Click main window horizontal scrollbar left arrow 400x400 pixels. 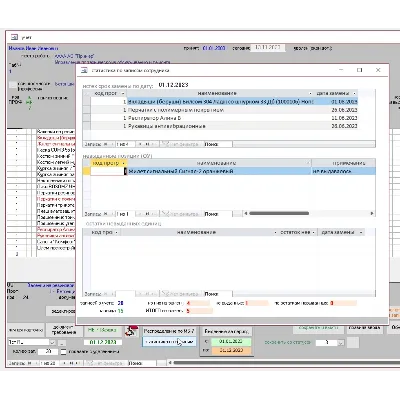pyautogui.click(x=170, y=363)
